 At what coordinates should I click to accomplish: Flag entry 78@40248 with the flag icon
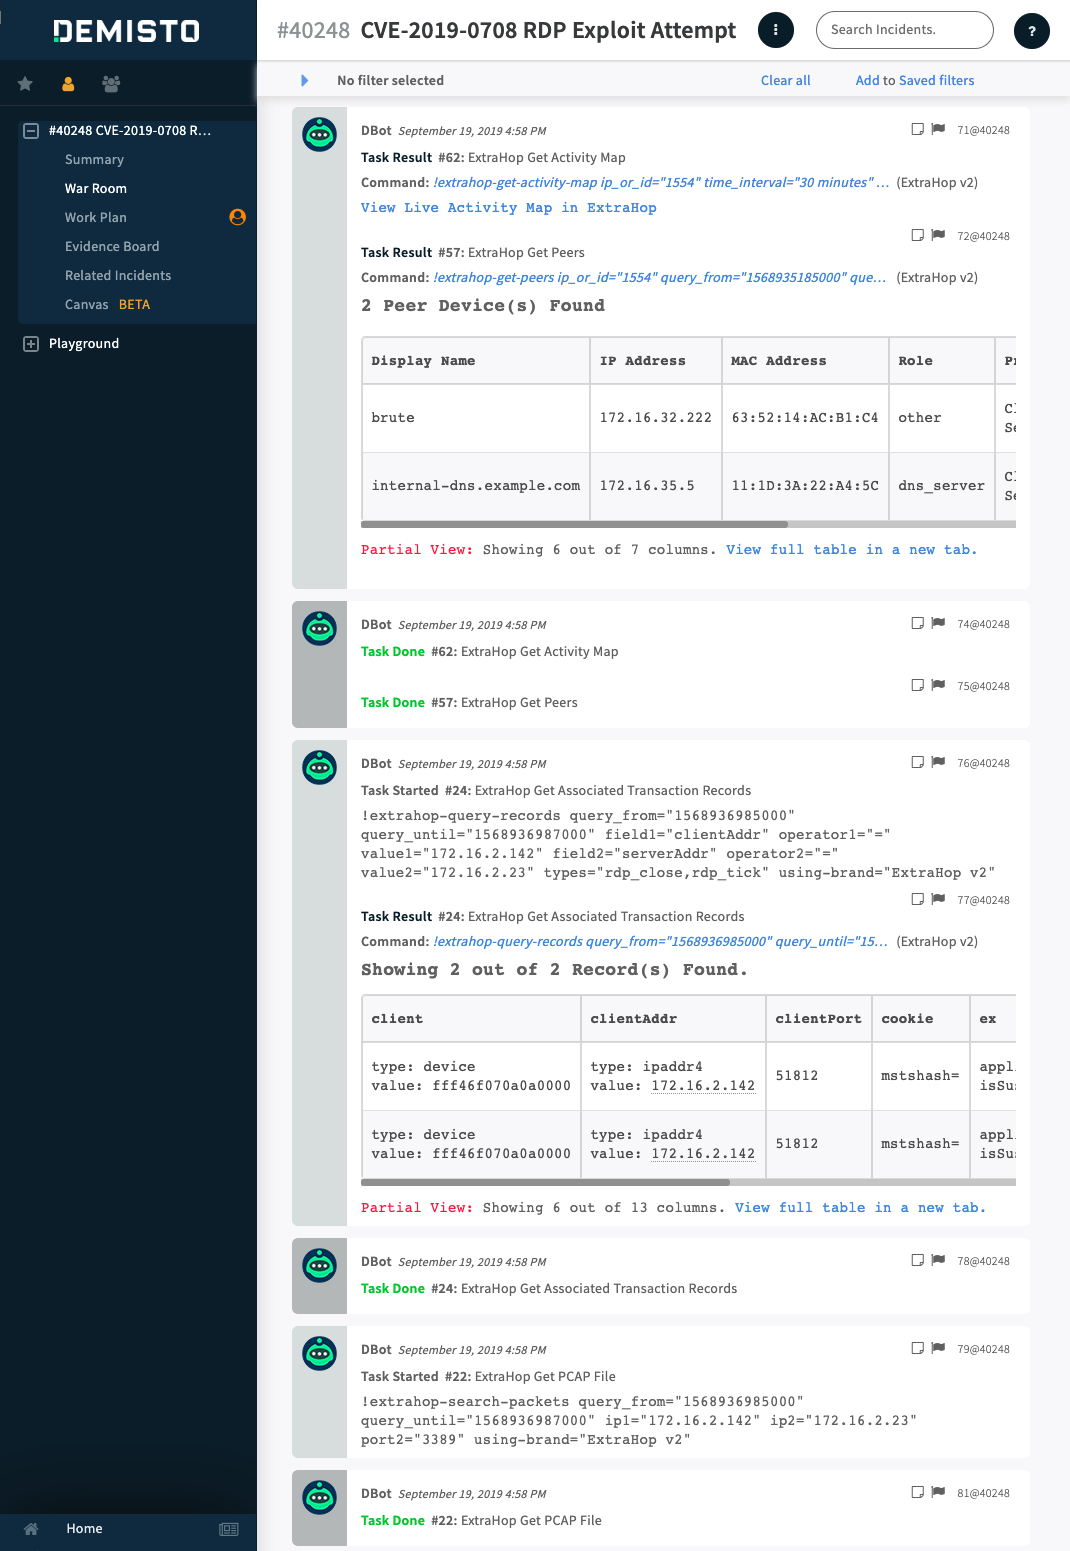click(x=938, y=1260)
